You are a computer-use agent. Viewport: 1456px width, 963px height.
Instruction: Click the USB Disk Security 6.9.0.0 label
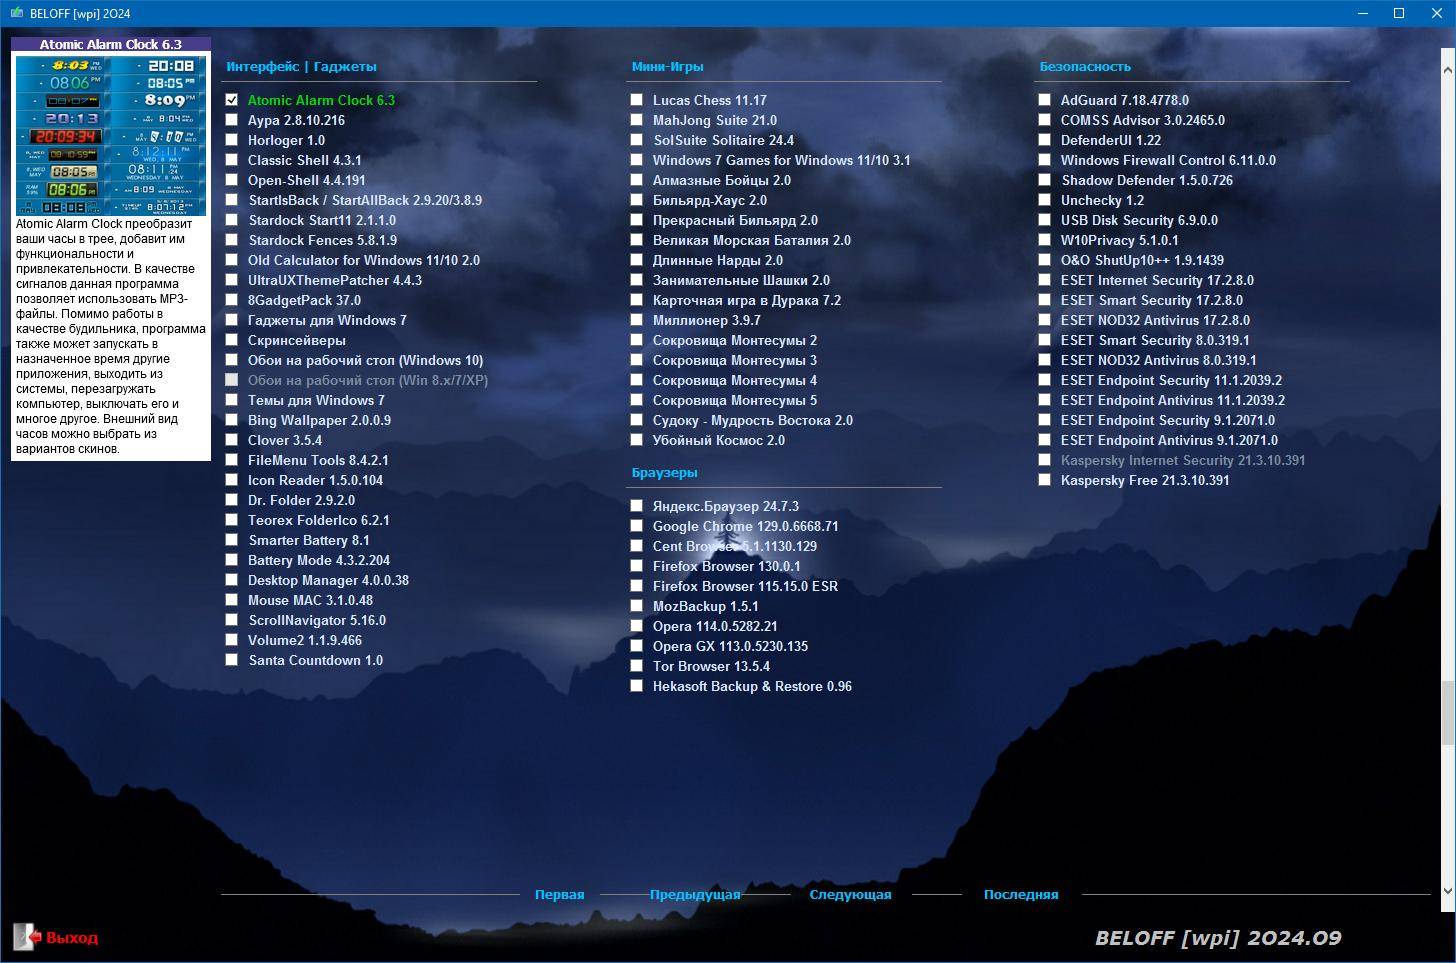pos(1139,220)
